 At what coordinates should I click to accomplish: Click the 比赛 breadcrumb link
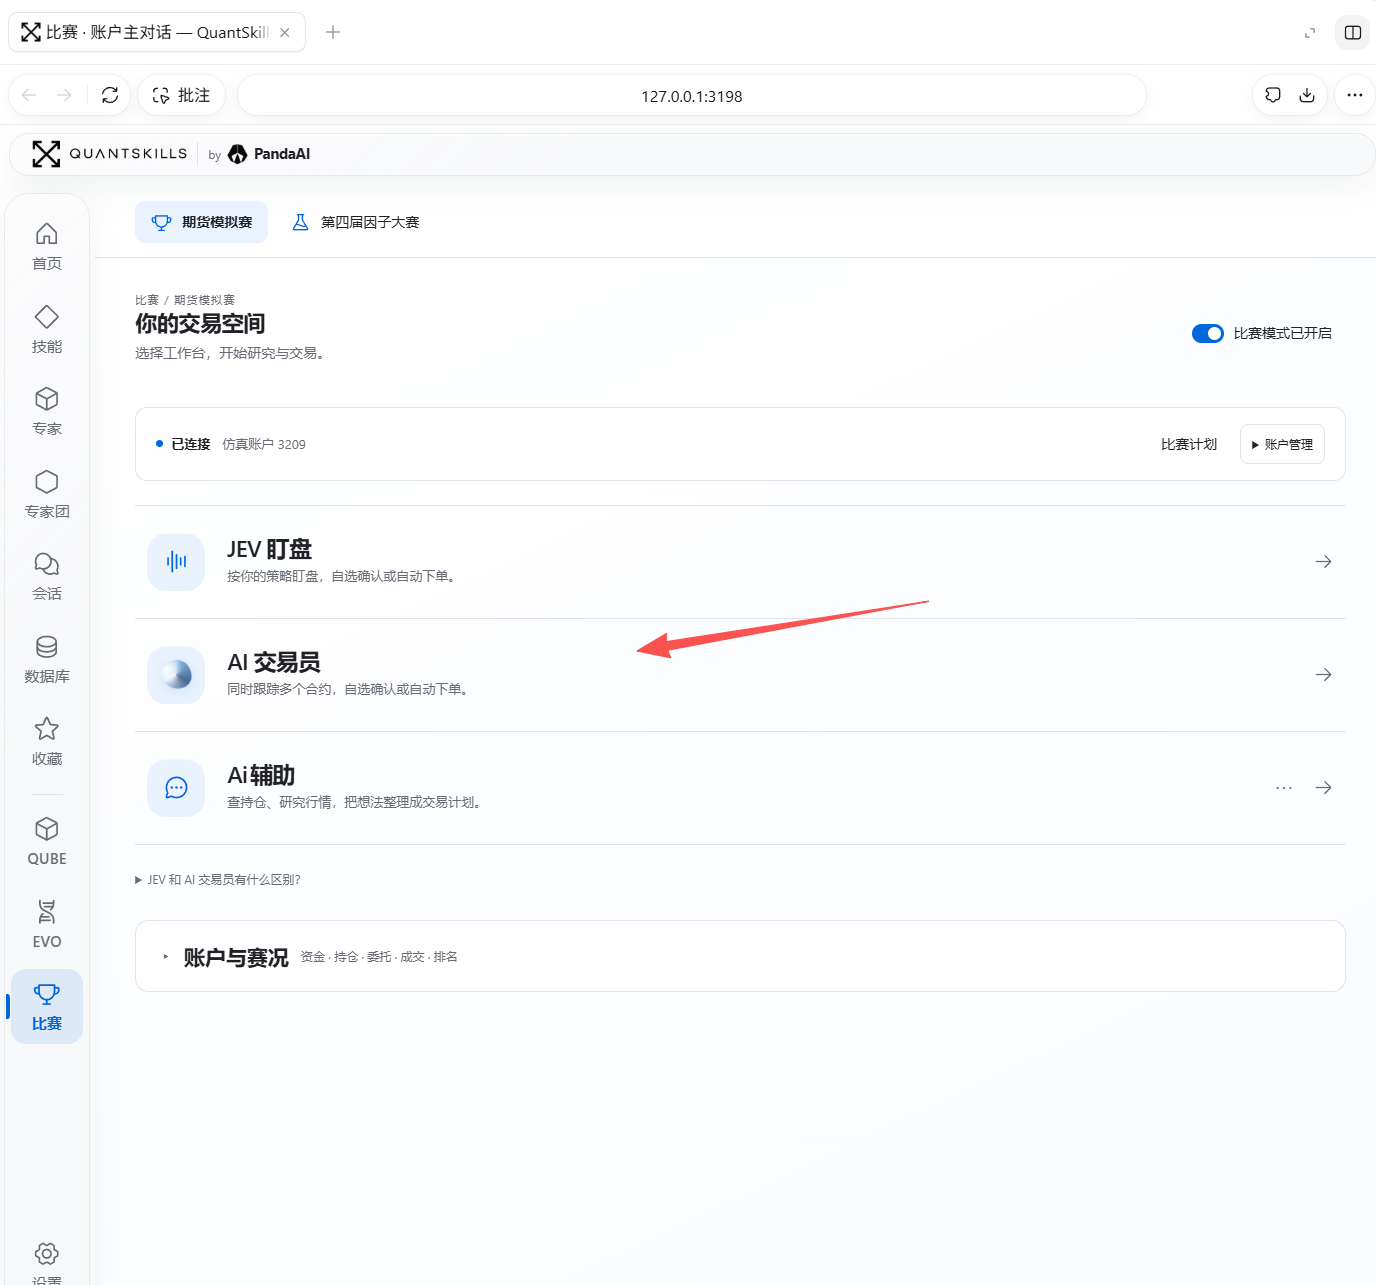pos(147,300)
